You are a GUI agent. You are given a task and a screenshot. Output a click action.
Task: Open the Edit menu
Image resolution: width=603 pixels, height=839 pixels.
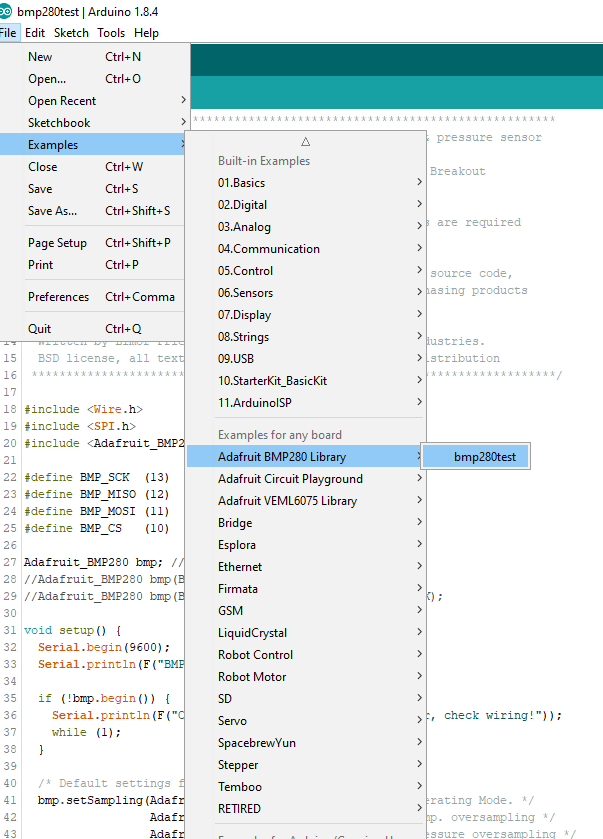35,33
